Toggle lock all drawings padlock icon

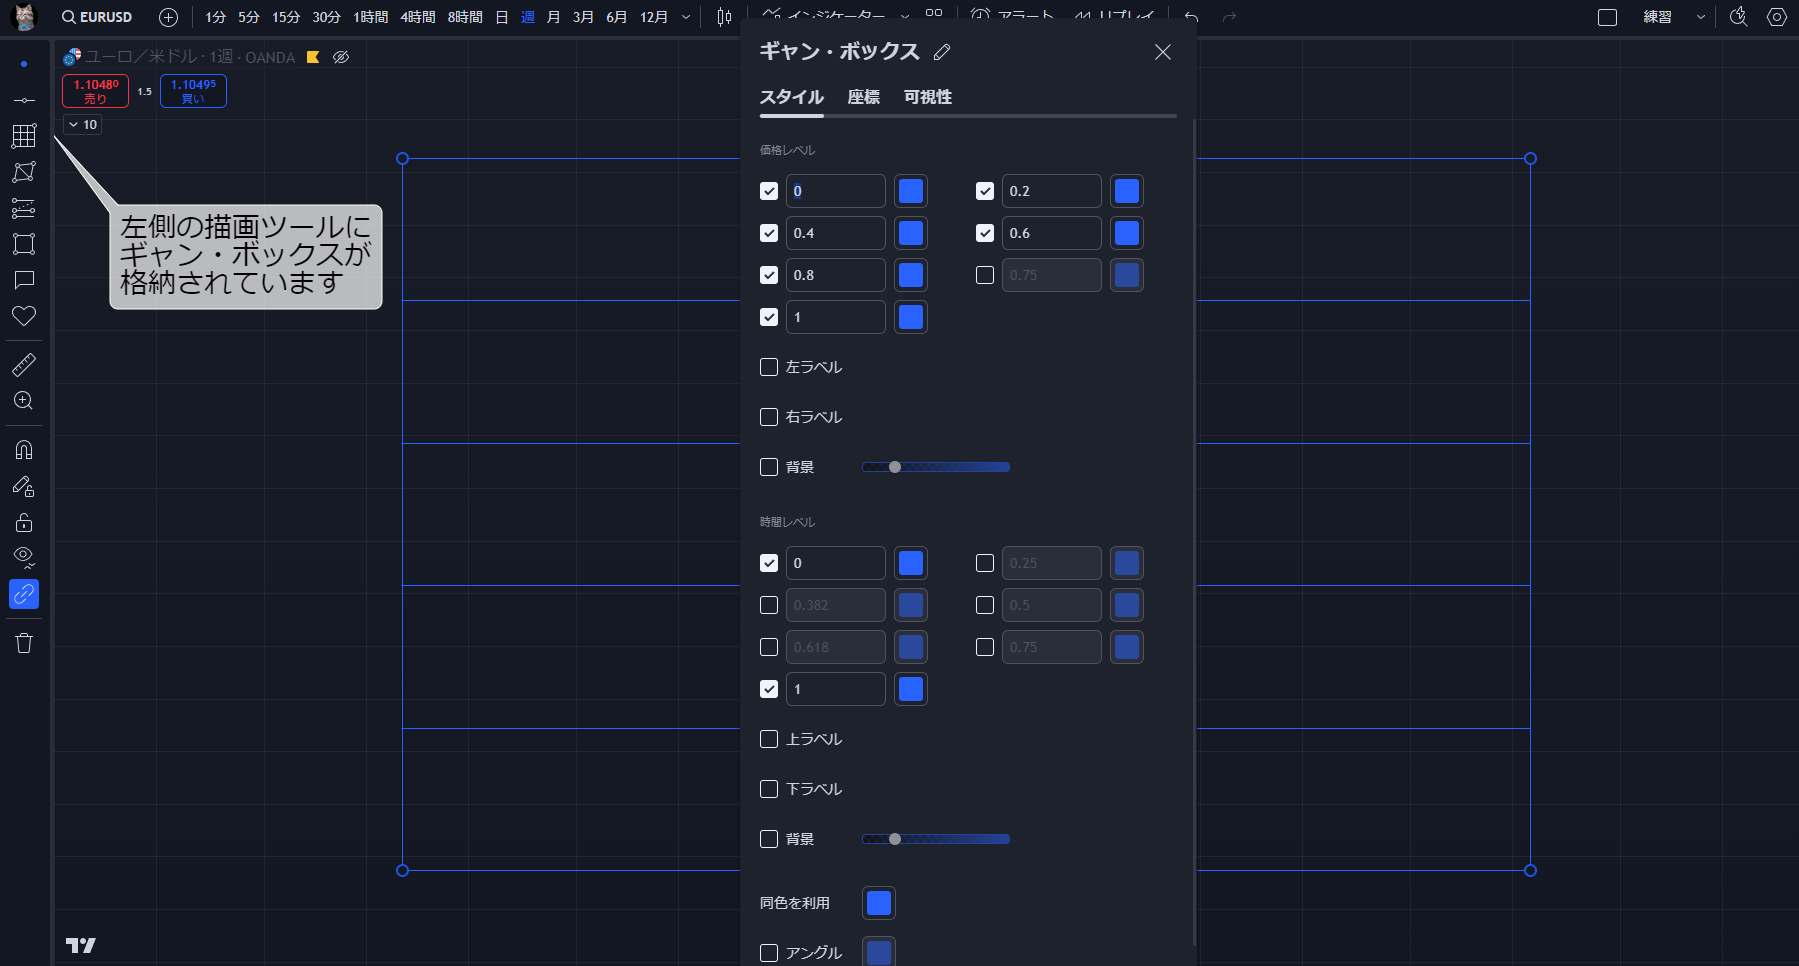tap(24, 522)
